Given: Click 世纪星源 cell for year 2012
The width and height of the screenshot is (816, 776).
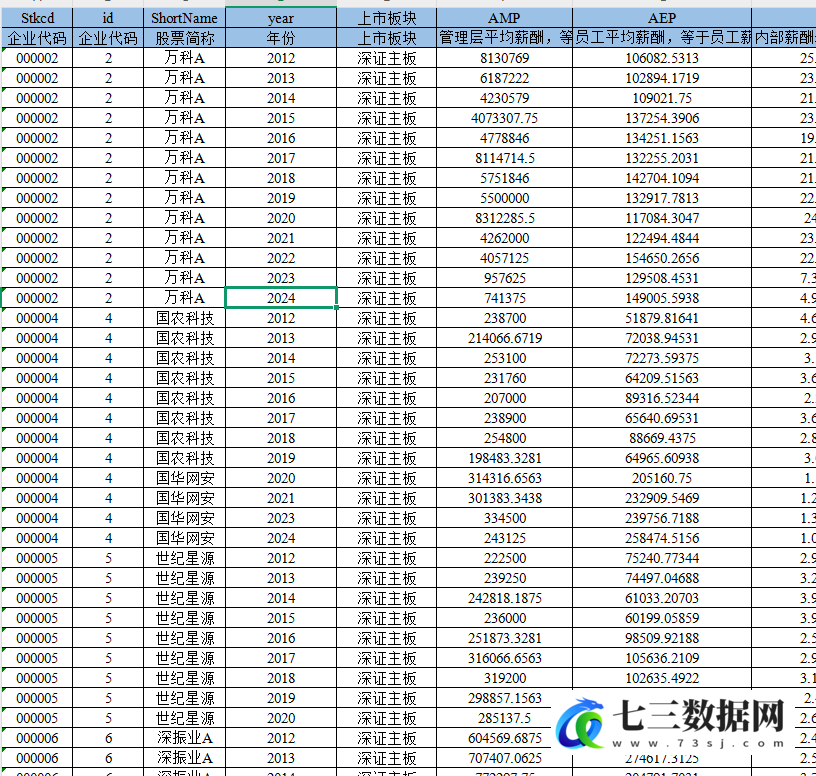Looking at the screenshot, I should click(x=184, y=558).
